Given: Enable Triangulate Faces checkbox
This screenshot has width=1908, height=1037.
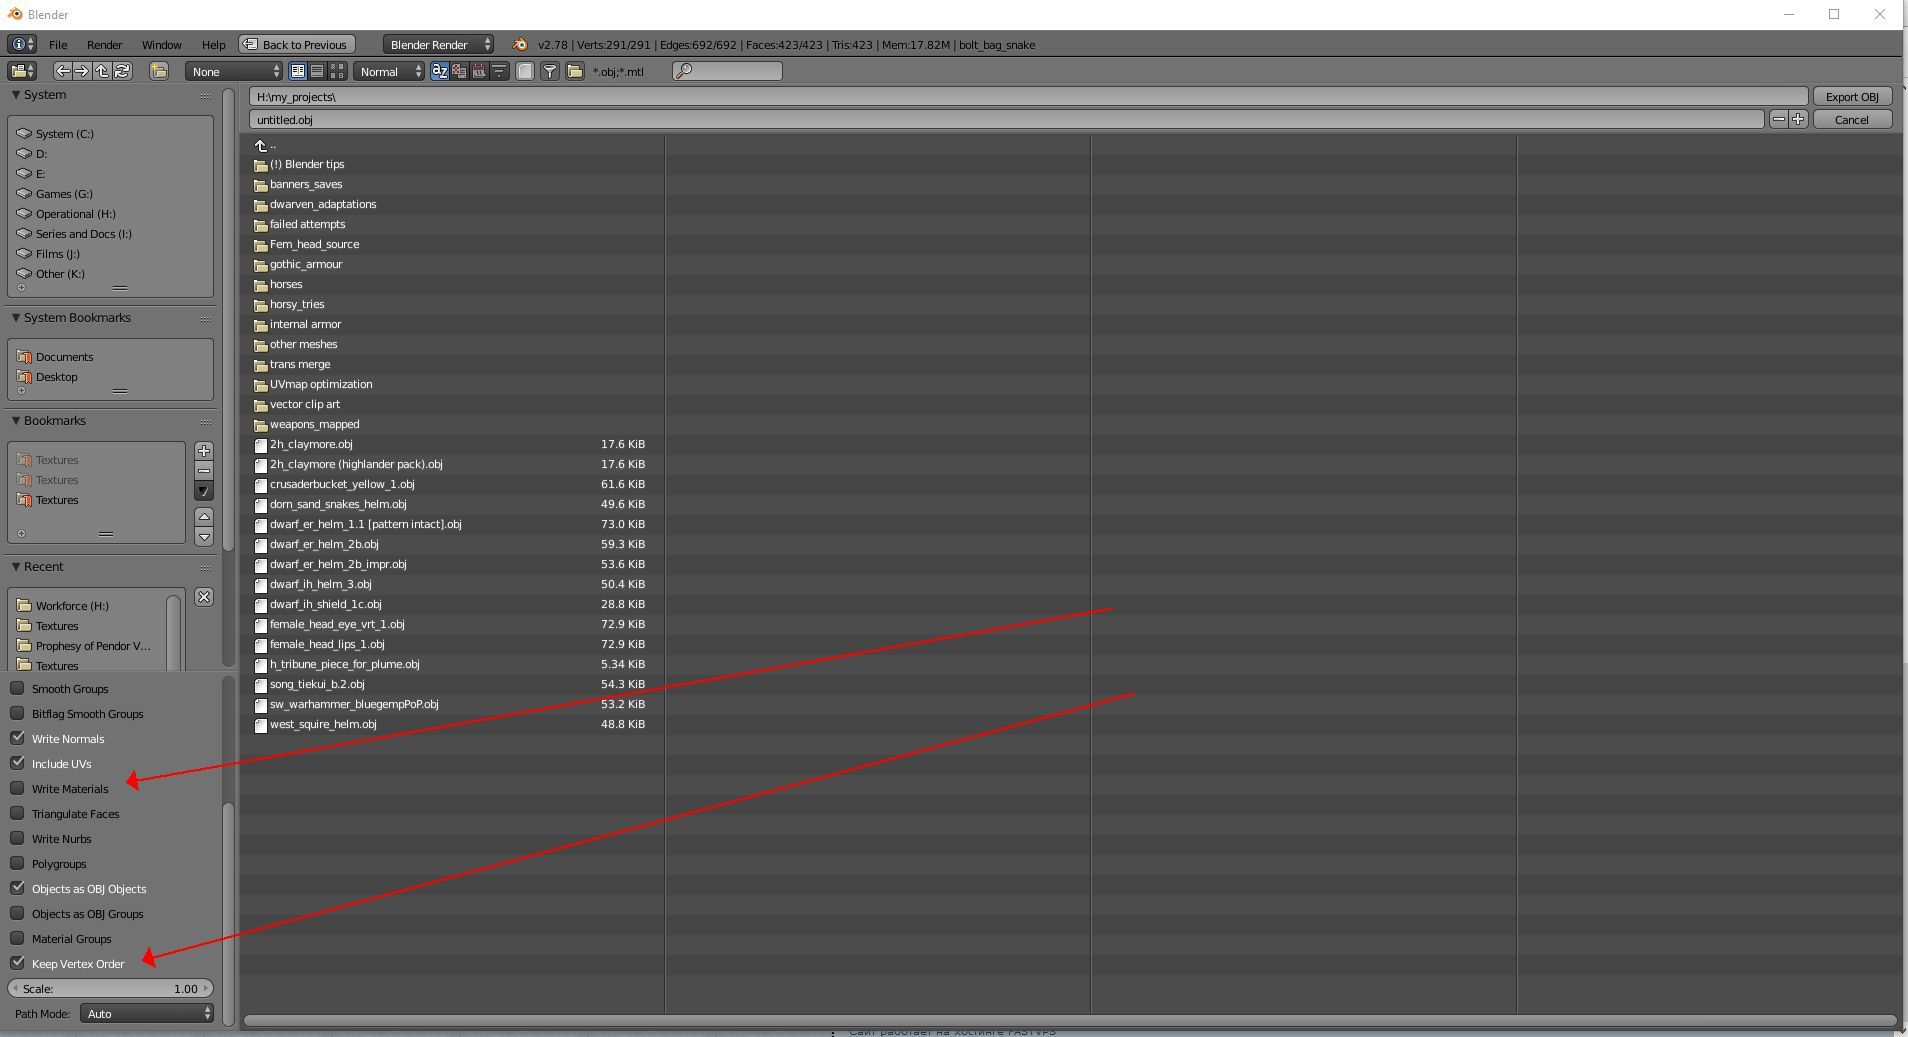Looking at the screenshot, I should pyautogui.click(x=17, y=813).
